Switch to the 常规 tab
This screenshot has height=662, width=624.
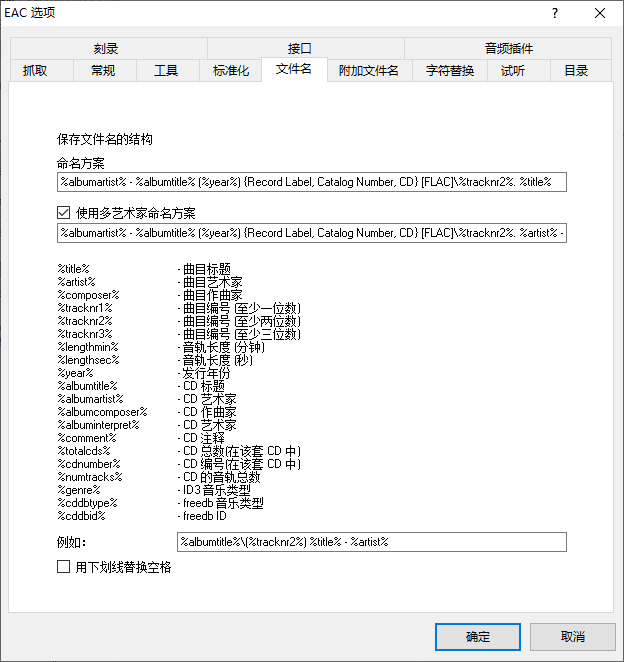point(102,71)
